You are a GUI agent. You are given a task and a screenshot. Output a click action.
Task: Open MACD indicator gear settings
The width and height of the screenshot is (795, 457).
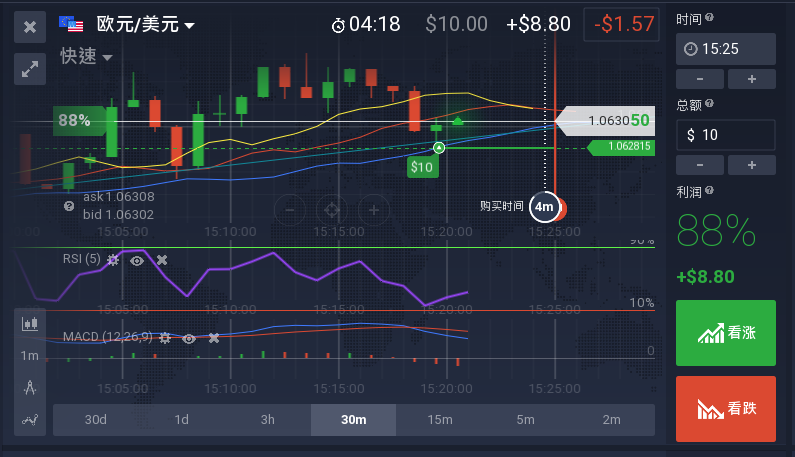(x=165, y=338)
